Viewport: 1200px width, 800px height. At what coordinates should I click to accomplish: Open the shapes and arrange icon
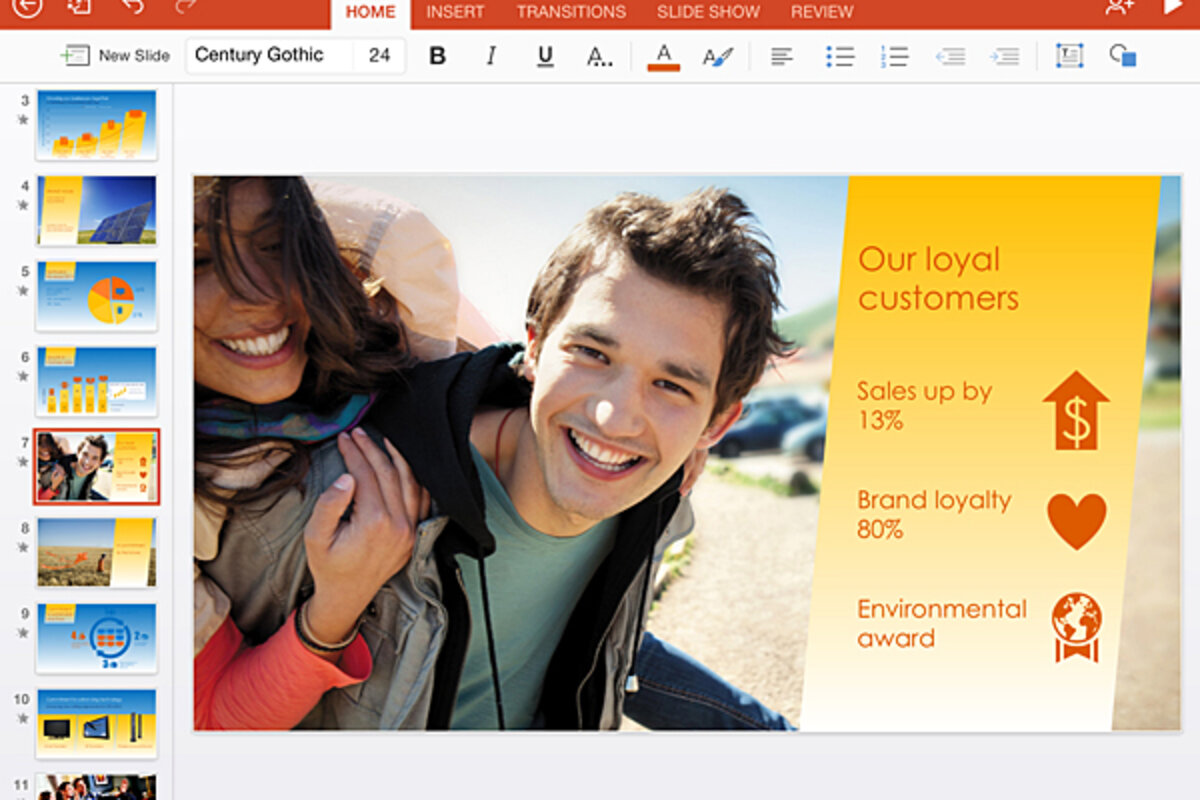(x=1123, y=56)
